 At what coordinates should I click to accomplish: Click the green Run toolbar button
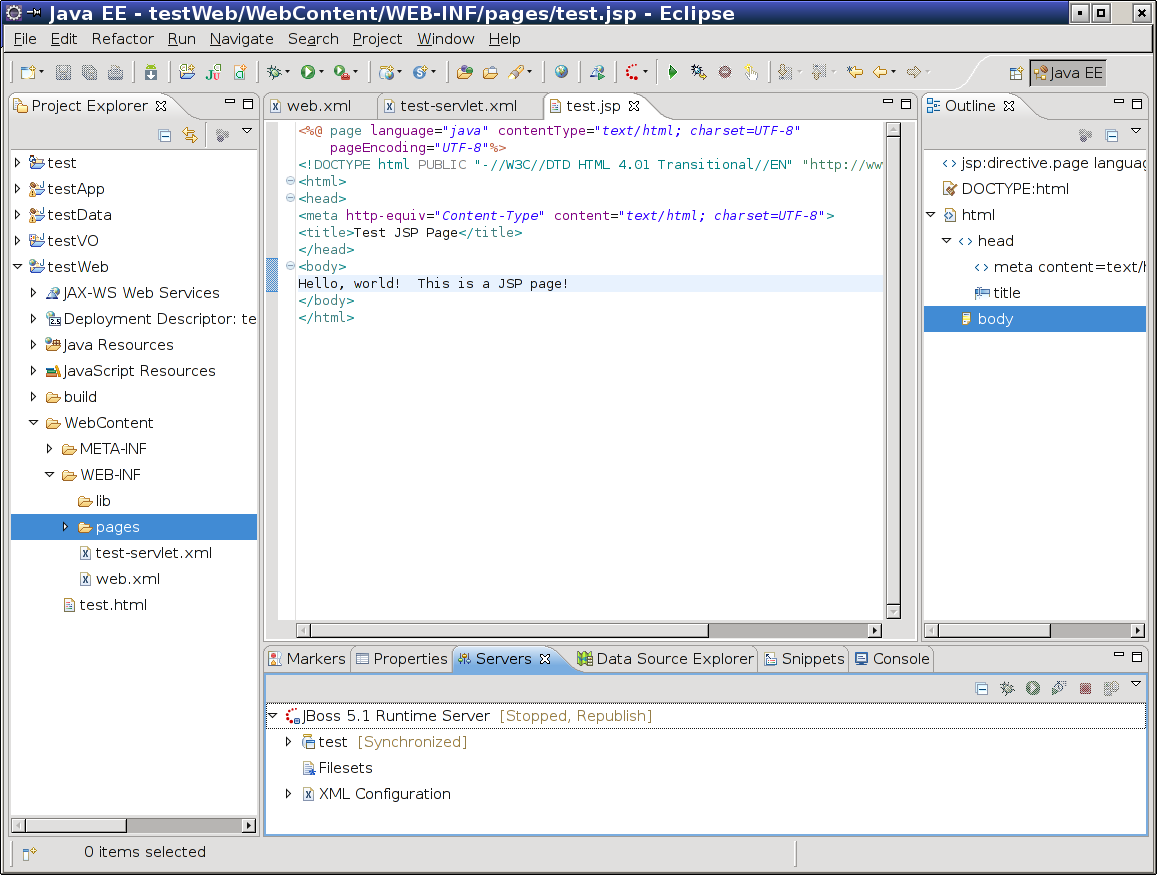[308, 72]
